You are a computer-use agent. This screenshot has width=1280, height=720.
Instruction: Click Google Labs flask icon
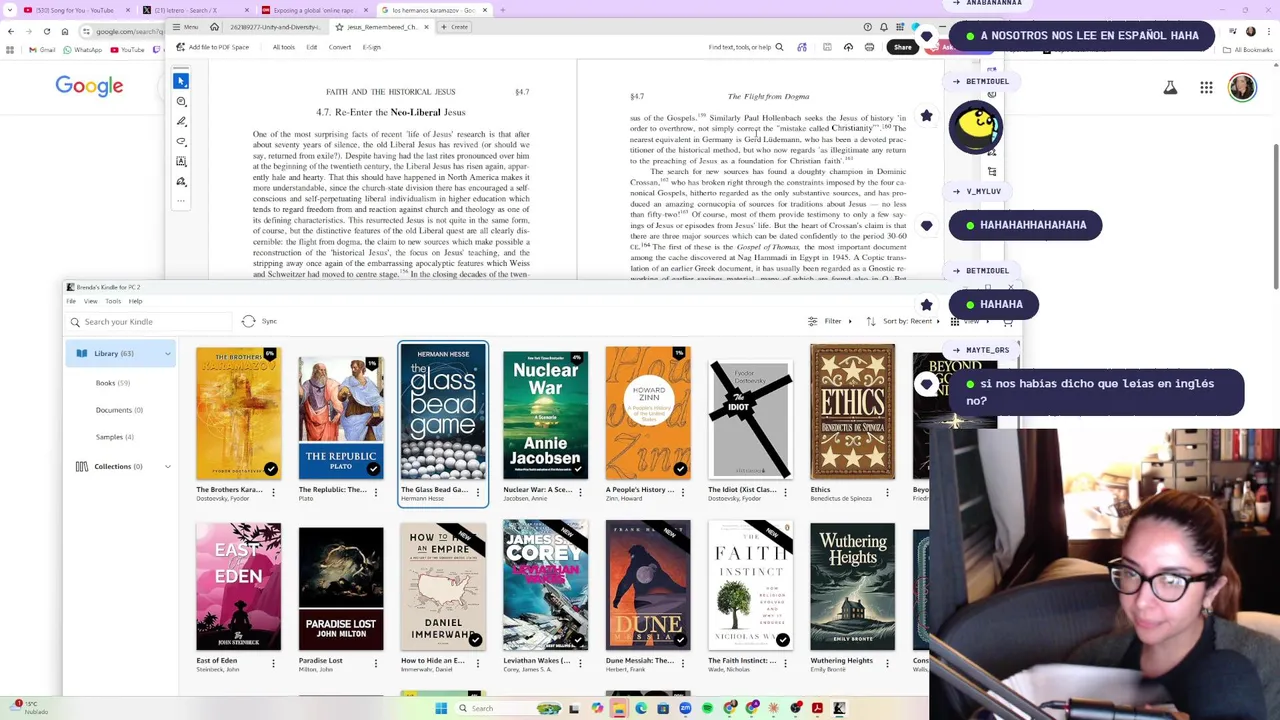(x=1170, y=88)
